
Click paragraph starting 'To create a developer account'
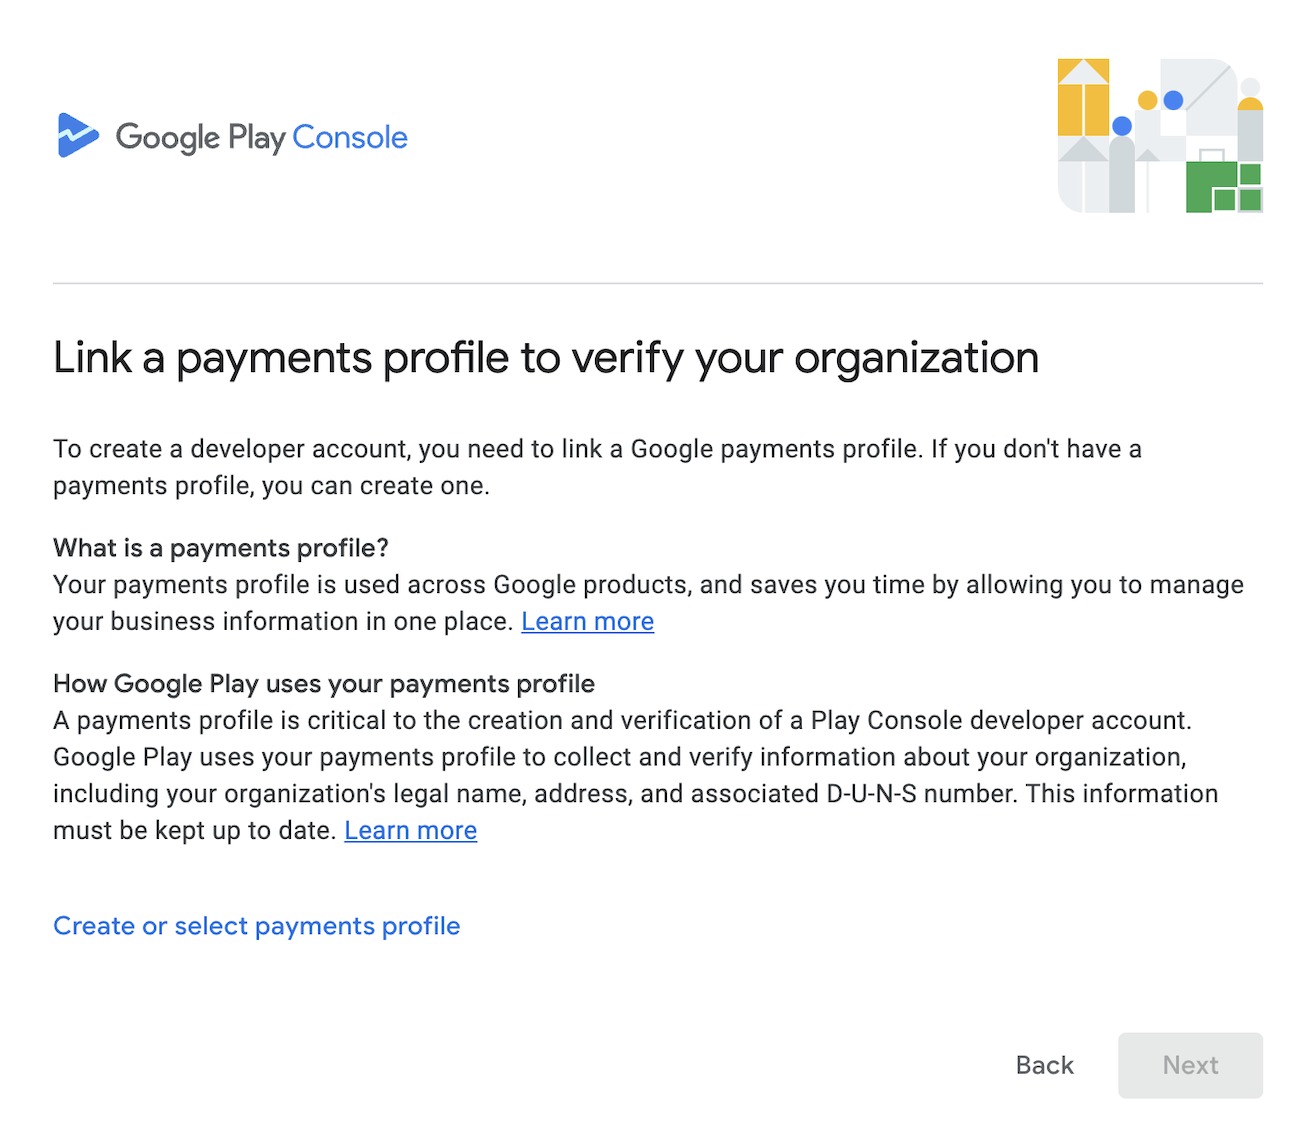598,467
